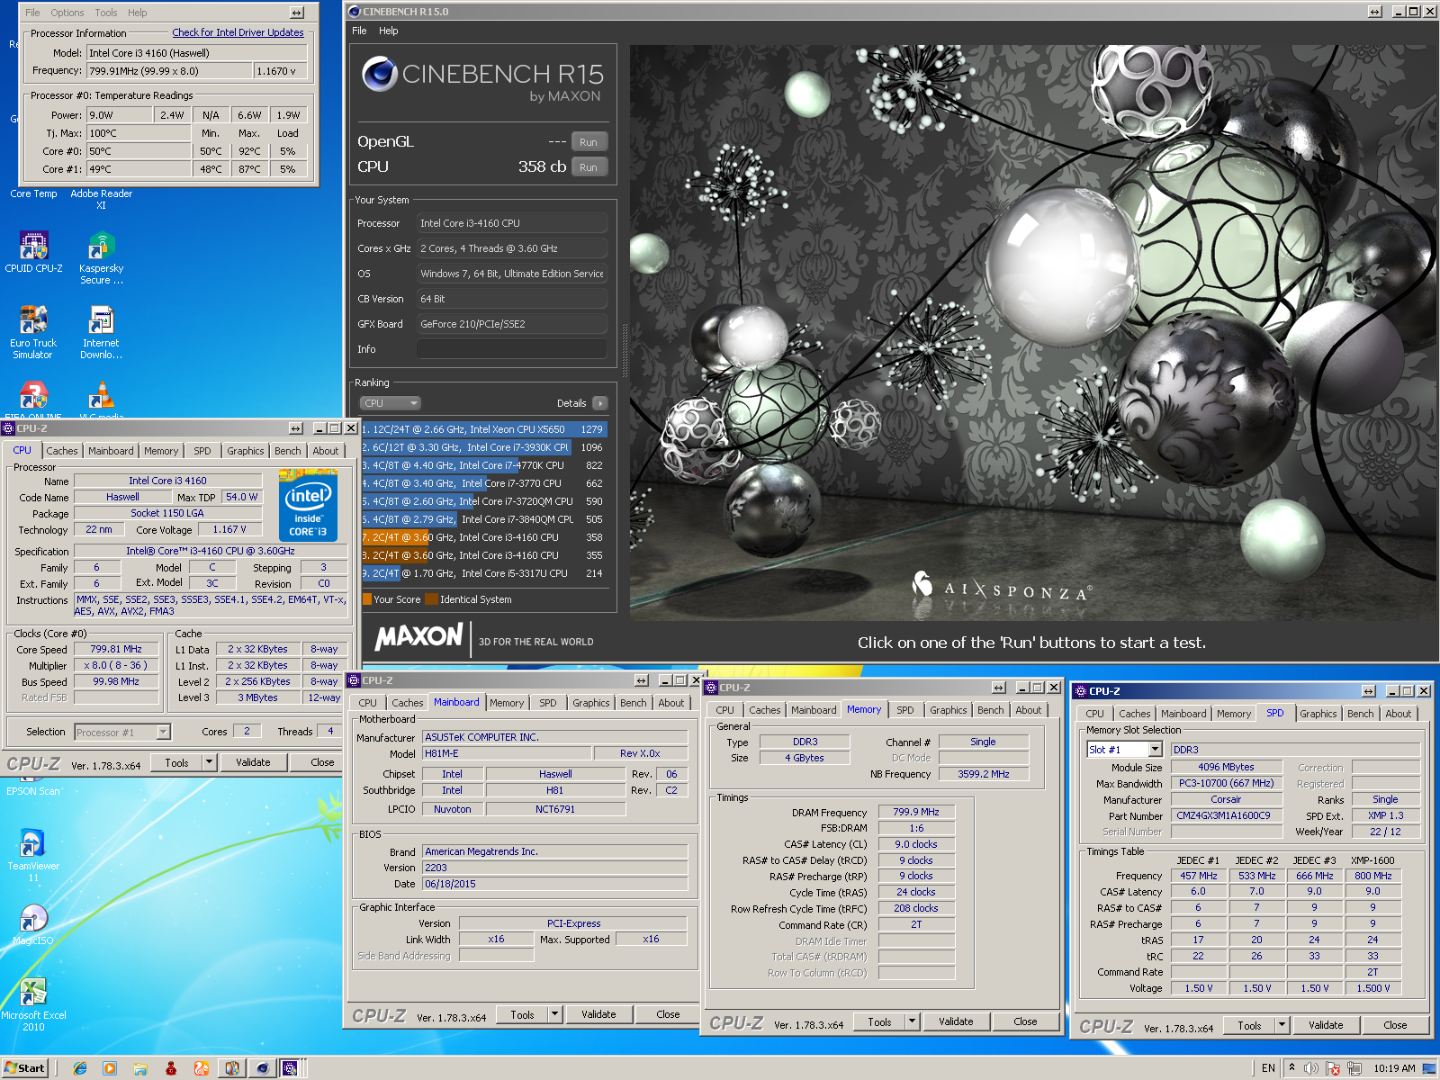Click the Cinebench title bar icon
The height and width of the screenshot is (1080, 1440).
coord(355,11)
